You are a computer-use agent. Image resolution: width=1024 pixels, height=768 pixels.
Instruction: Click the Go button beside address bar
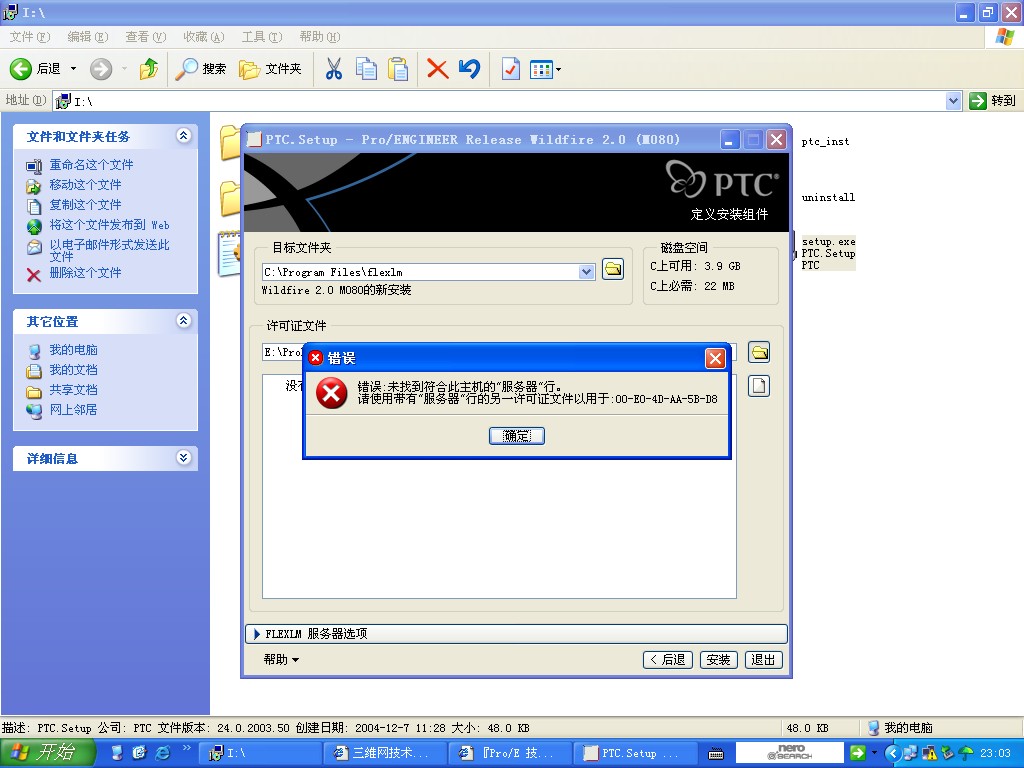pos(993,101)
